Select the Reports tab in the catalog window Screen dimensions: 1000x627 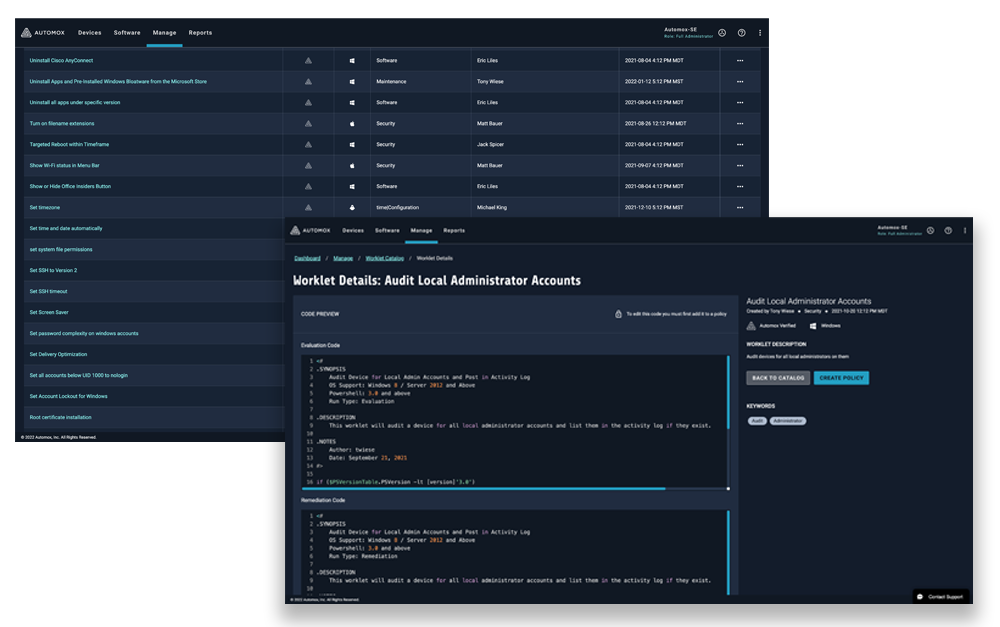pos(200,33)
